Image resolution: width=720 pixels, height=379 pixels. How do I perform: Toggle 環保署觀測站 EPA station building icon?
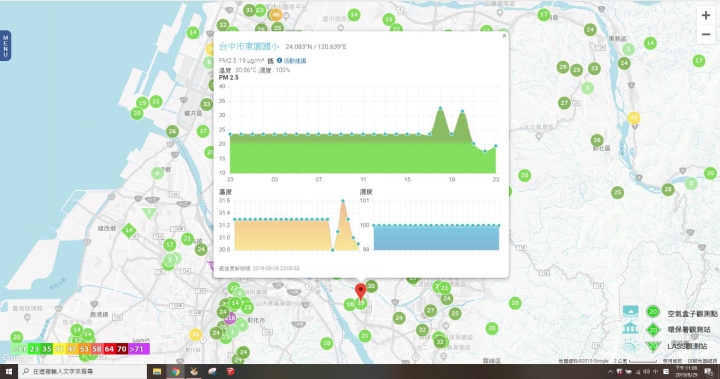(630, 328)
